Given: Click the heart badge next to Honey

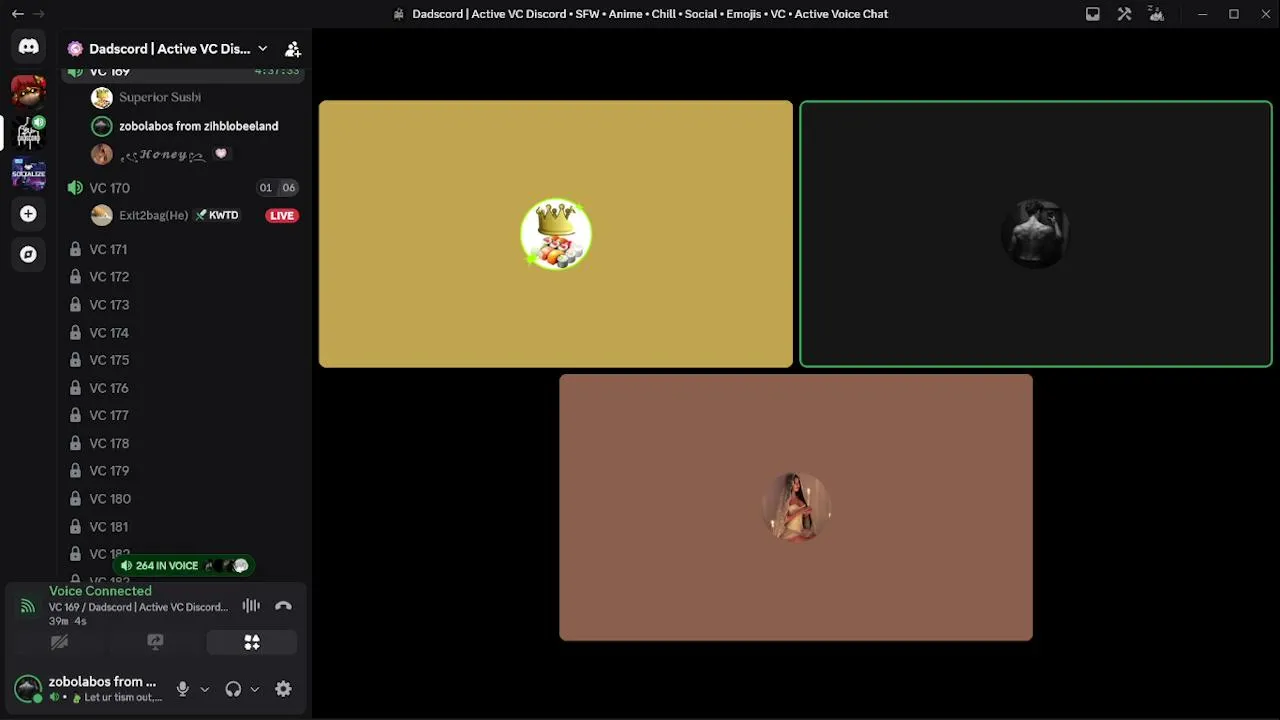Looking at the screenshot, I should click(221, 154).
